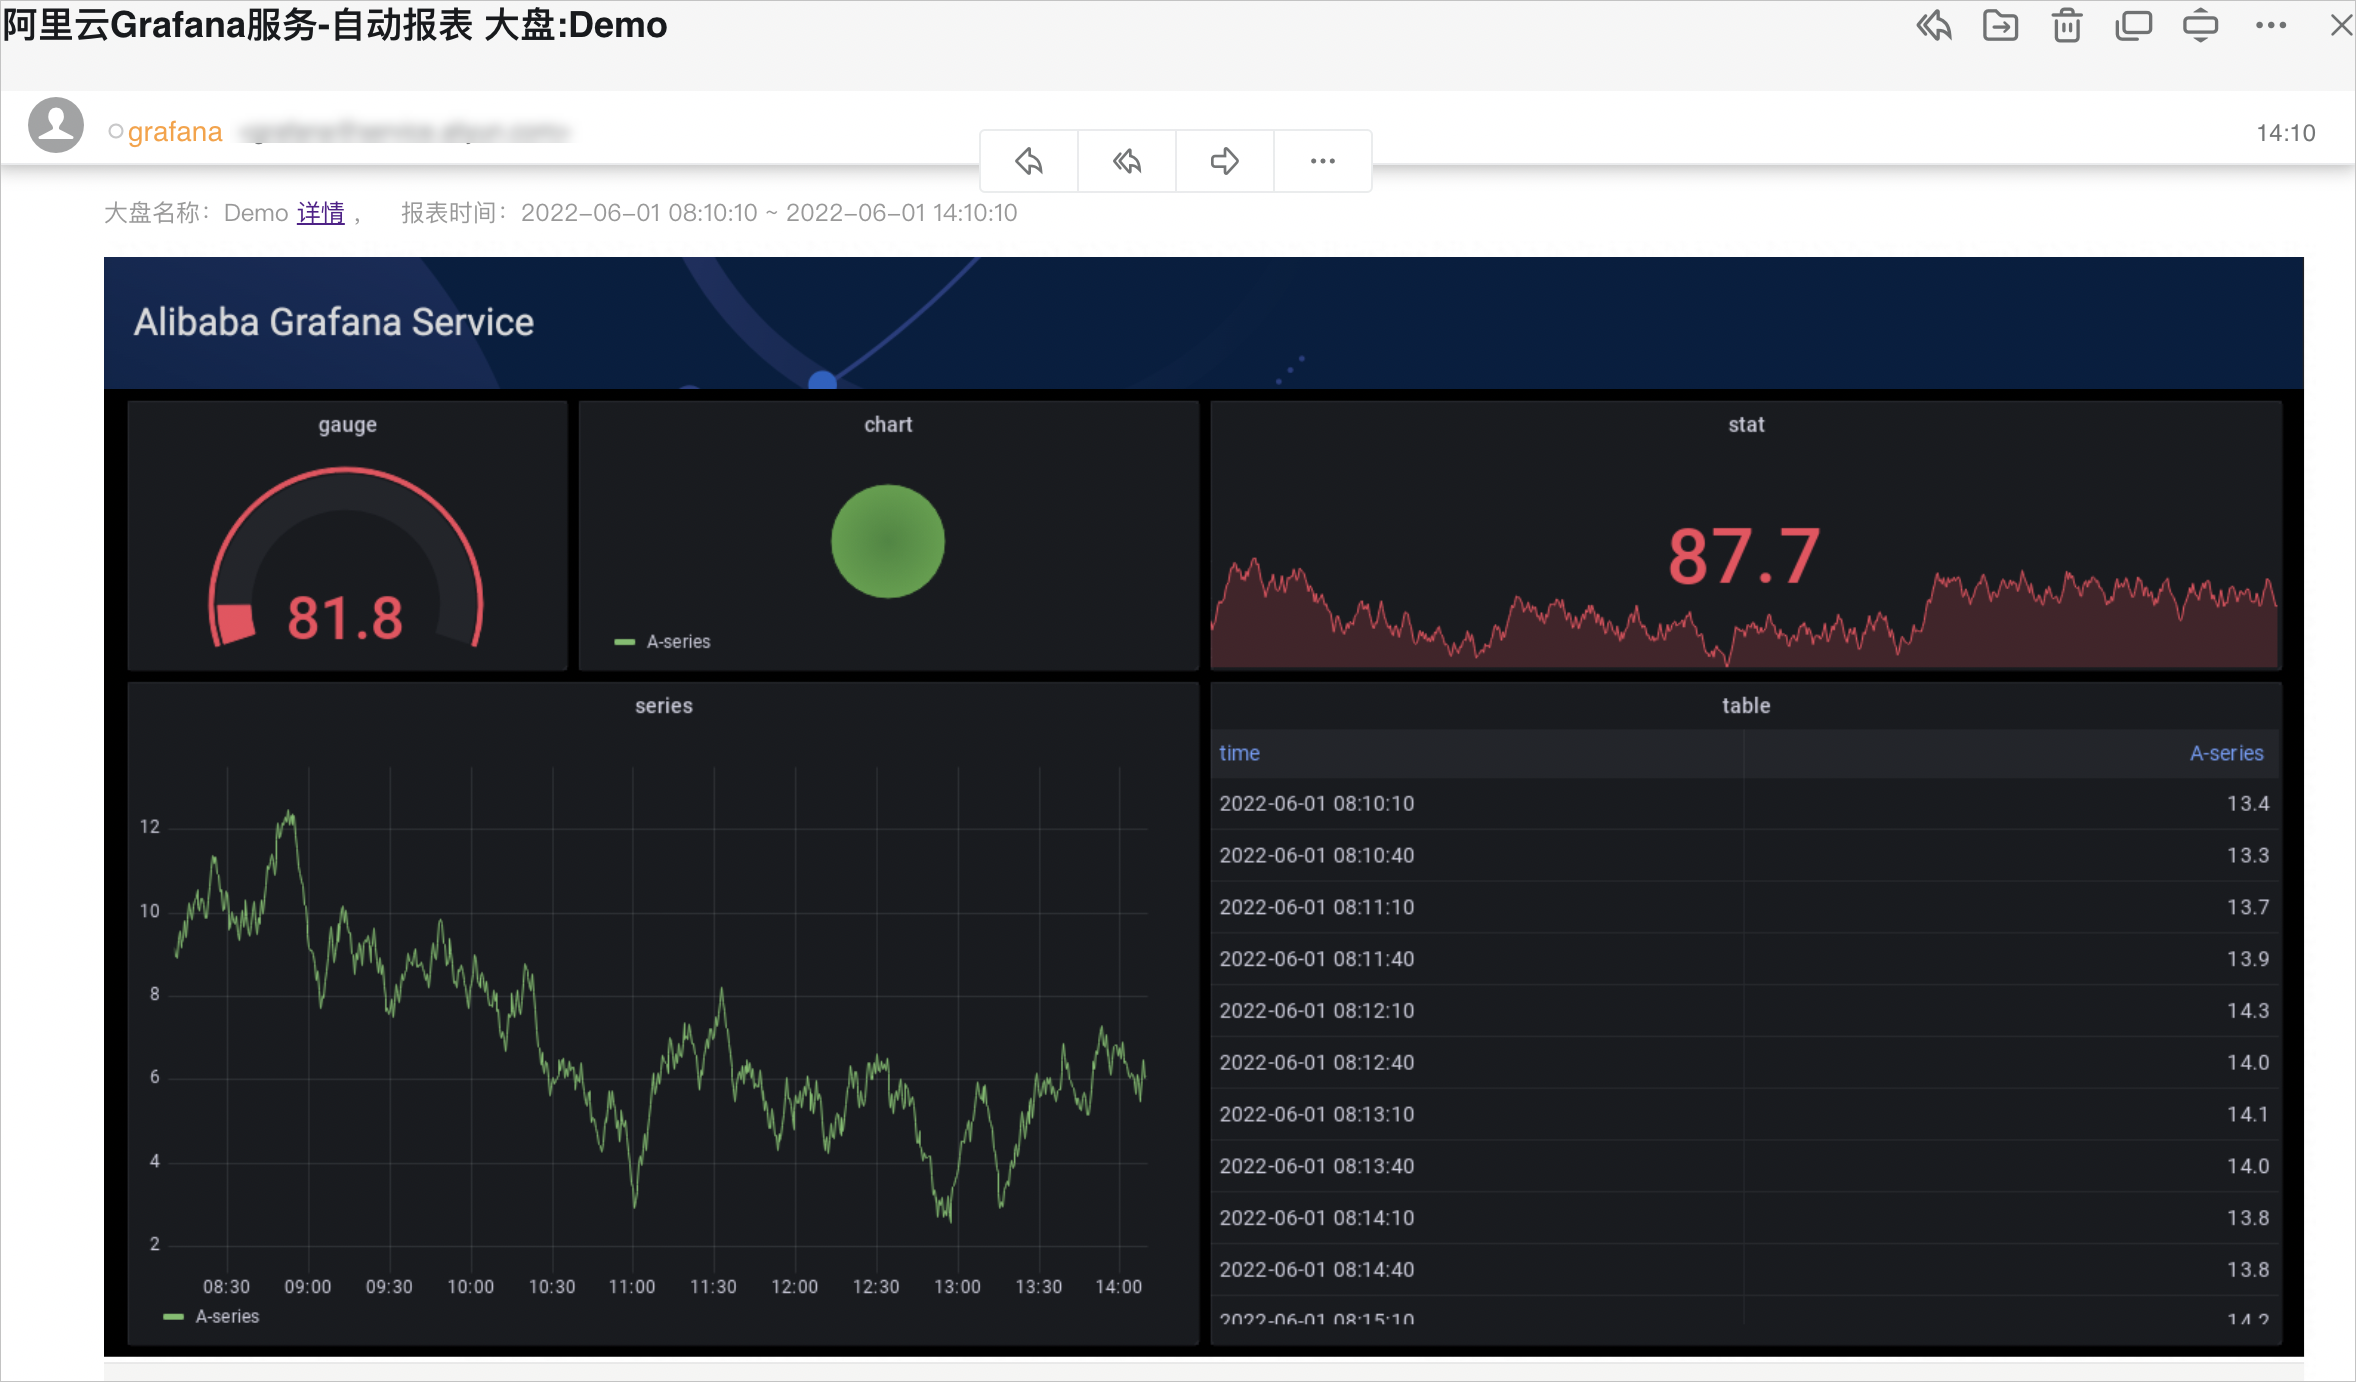Click the move-to-folder icon
This screenshot has height=1382, width=2356.
pyautogui.click(x=2000, y=25)
